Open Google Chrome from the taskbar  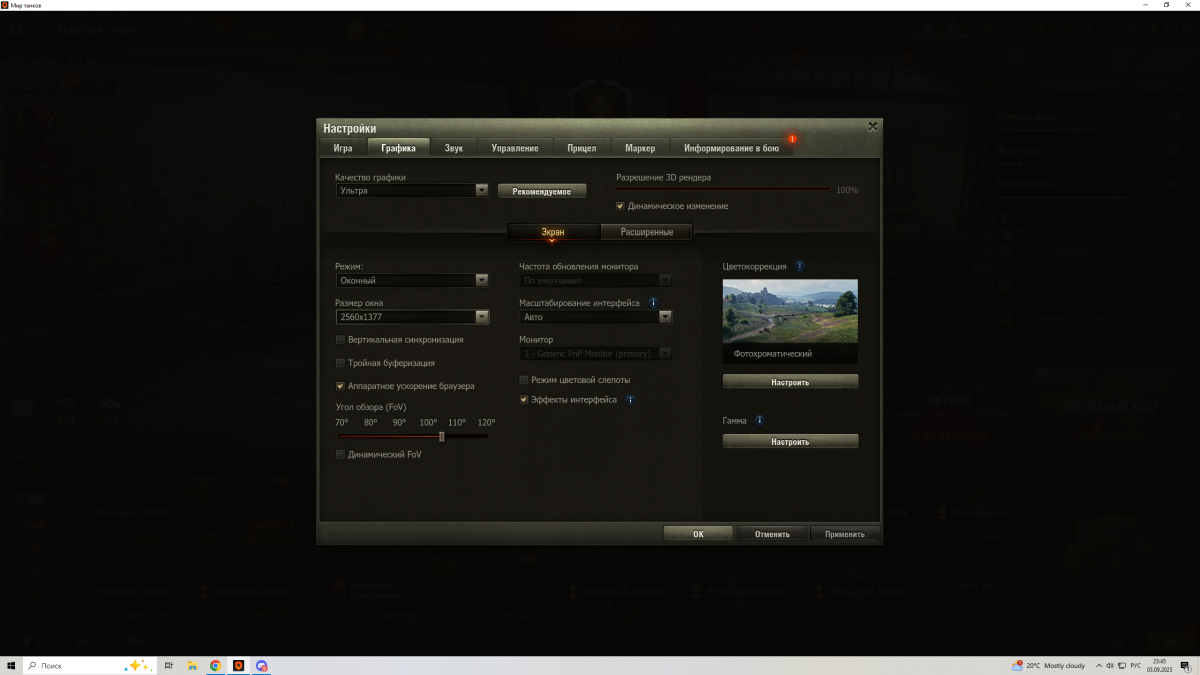pyautogui.click(x=215, y=665)
